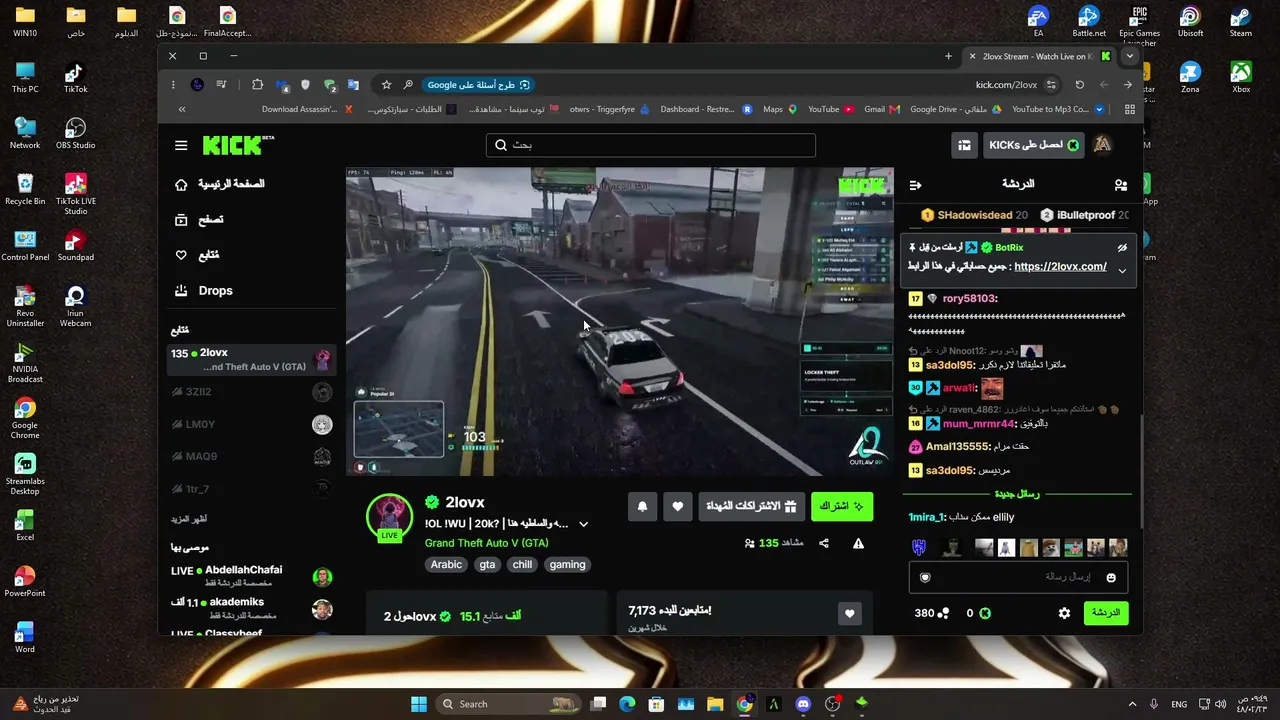The height and width of the screenshot is (720, 1280).
Task: Open the Grand Theft Auto V (GTA) category link
Action: 487,543
